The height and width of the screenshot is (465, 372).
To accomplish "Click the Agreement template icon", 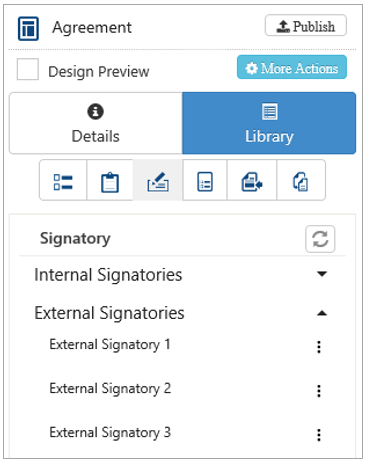I will coord(28,29).
